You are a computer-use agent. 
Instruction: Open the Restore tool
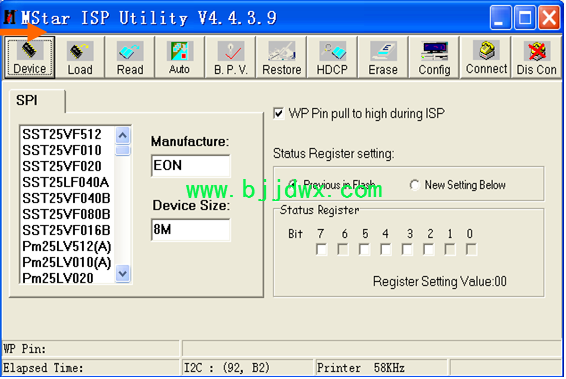[282, 57]
